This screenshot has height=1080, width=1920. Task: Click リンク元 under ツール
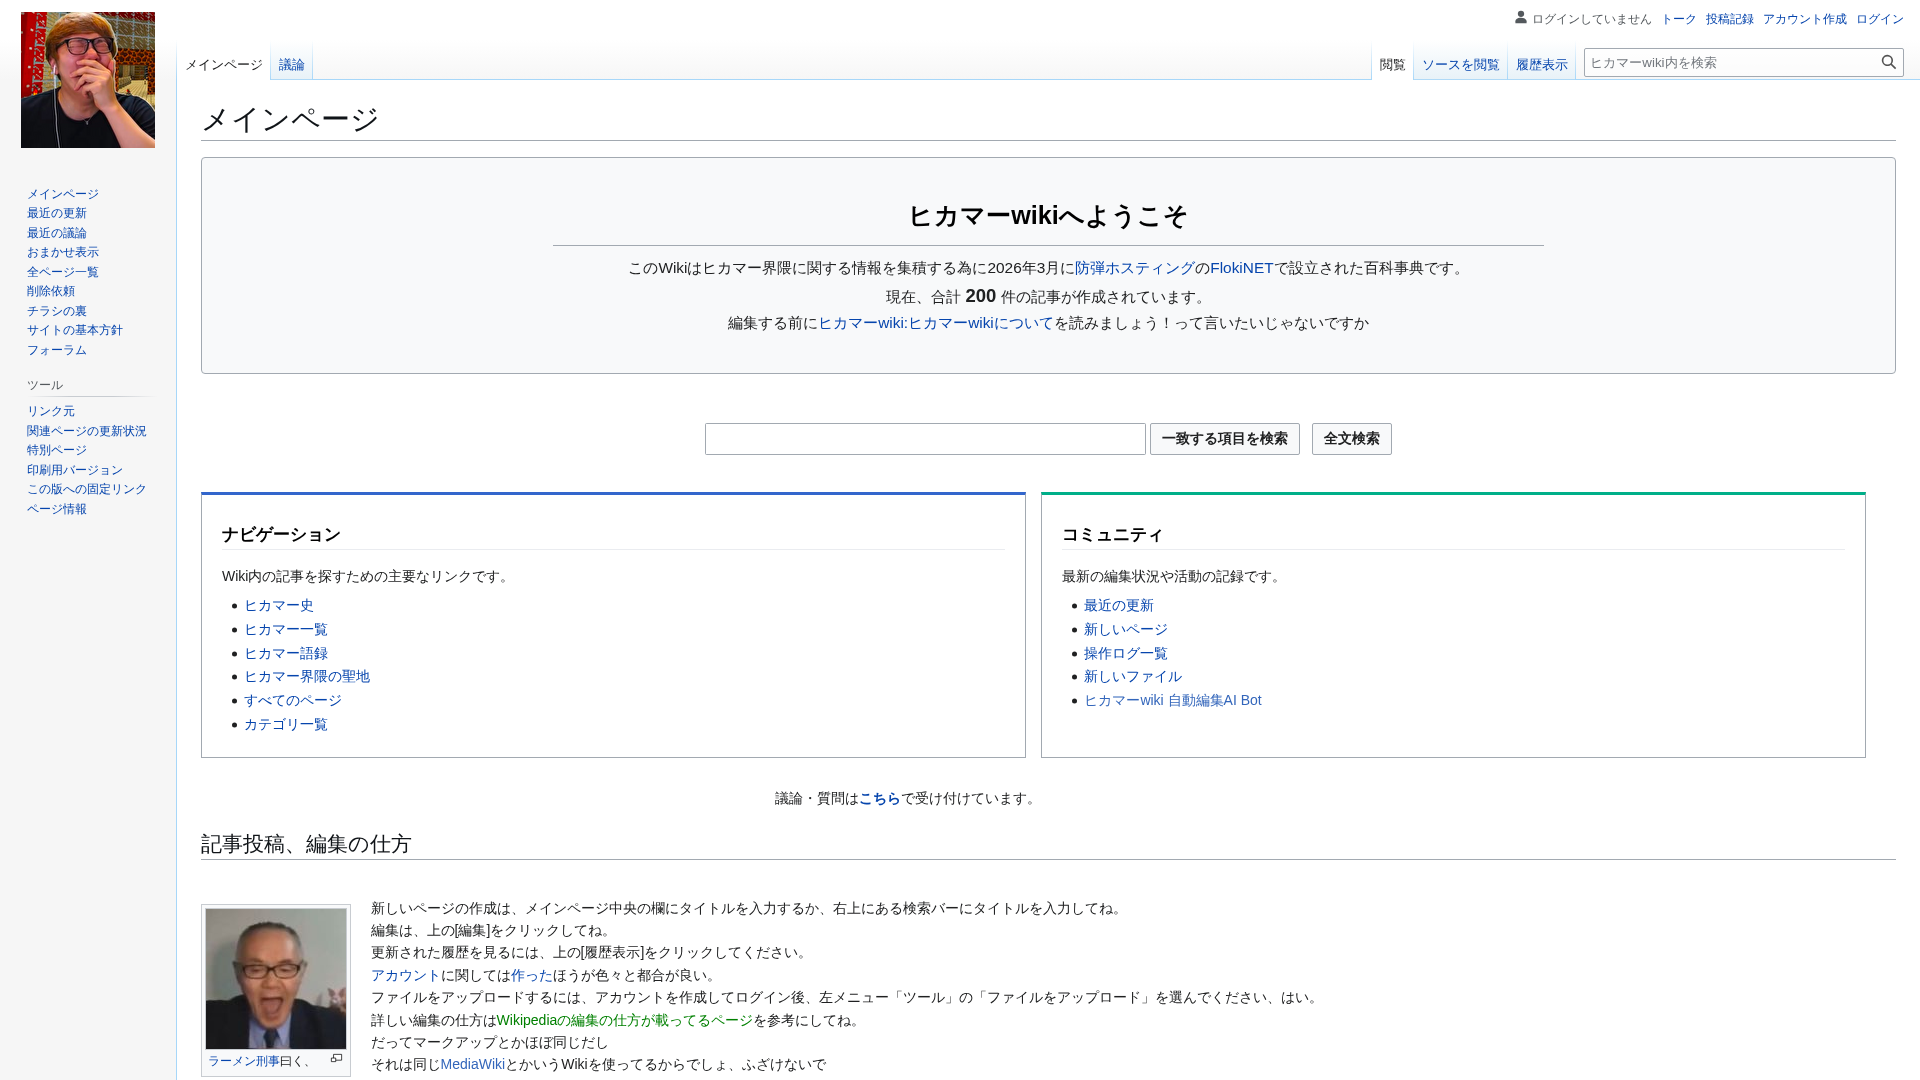click(51, 411)
